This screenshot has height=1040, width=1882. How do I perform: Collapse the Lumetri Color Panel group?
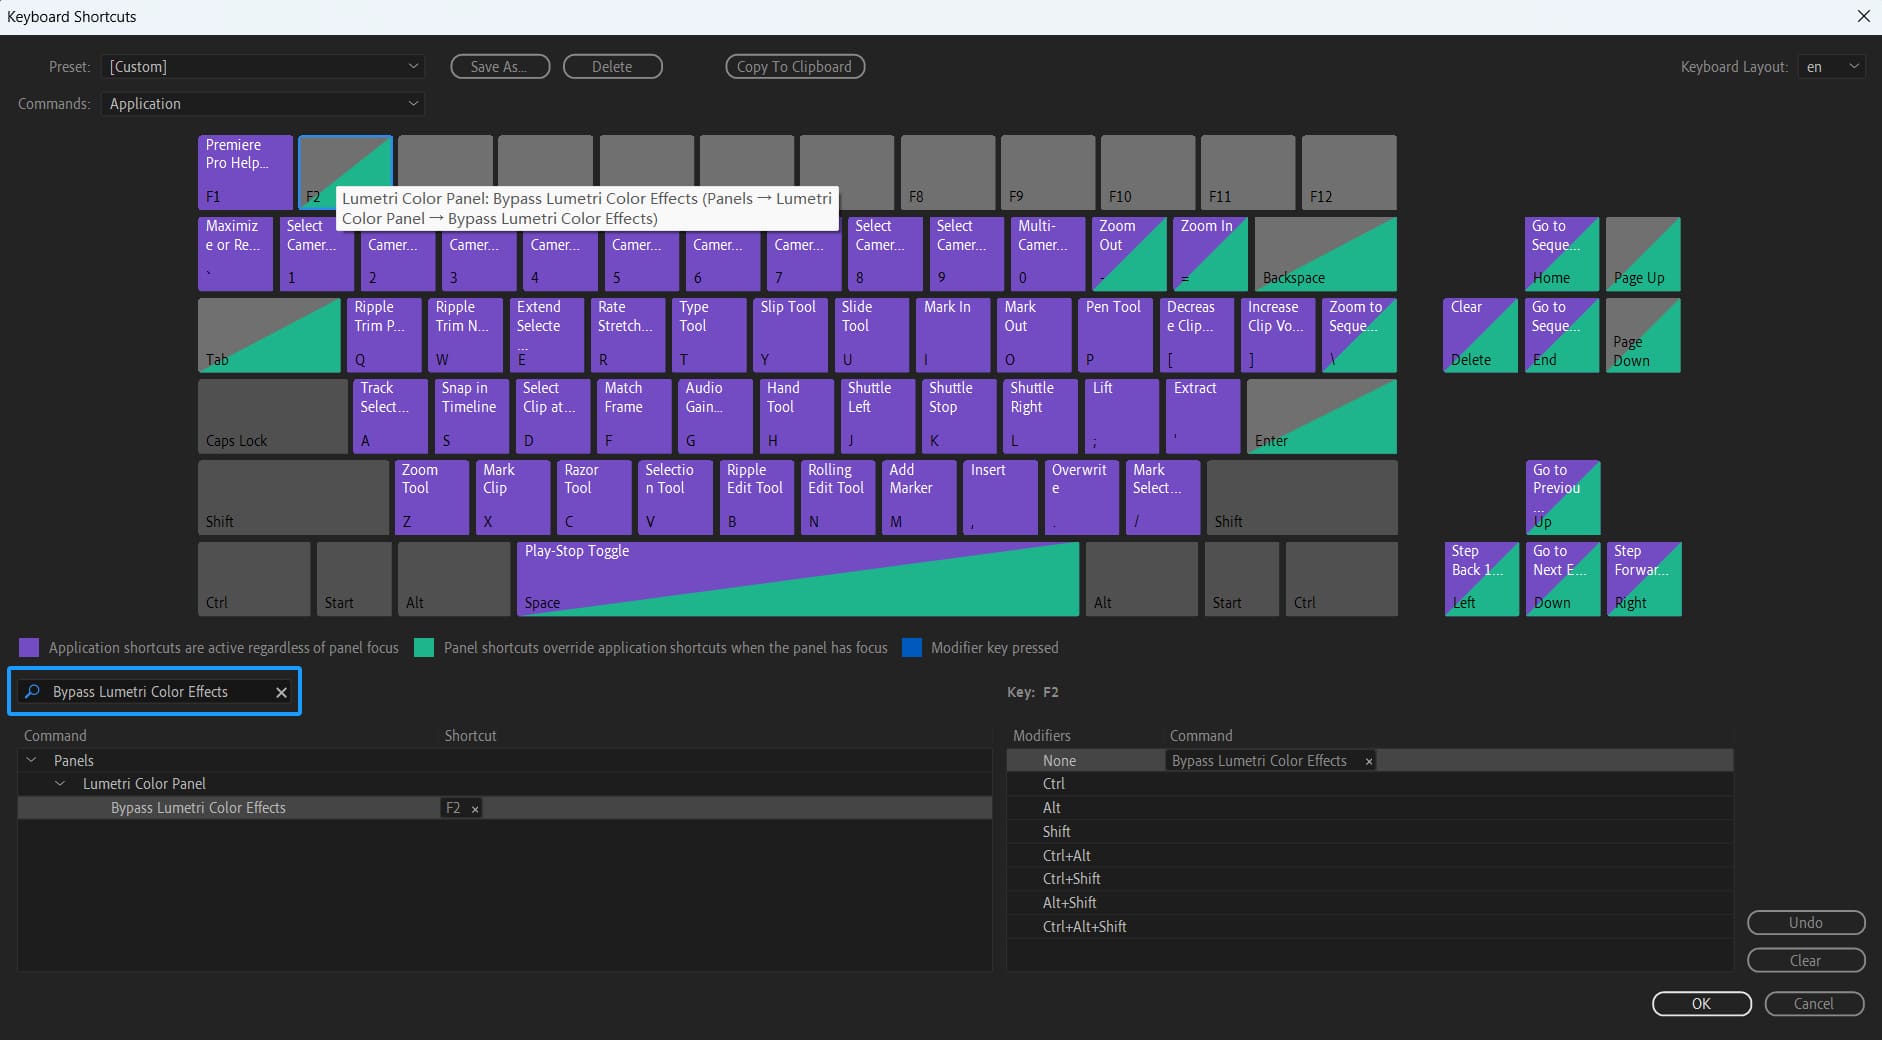tap(60, 784)
